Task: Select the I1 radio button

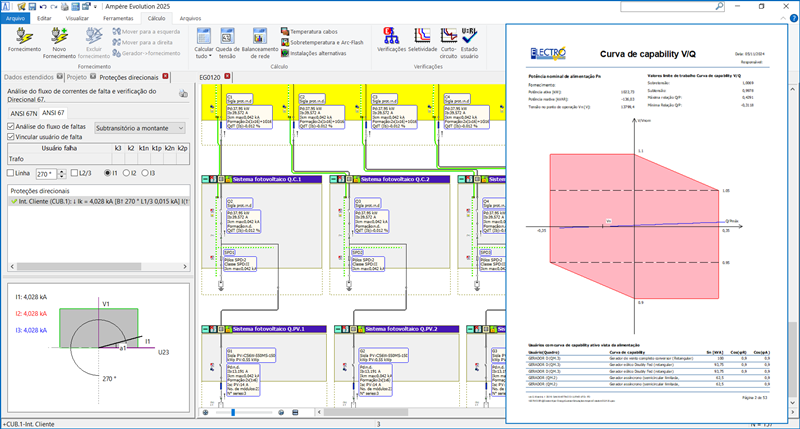Action: pyautogui.click(x=107, y=173)
